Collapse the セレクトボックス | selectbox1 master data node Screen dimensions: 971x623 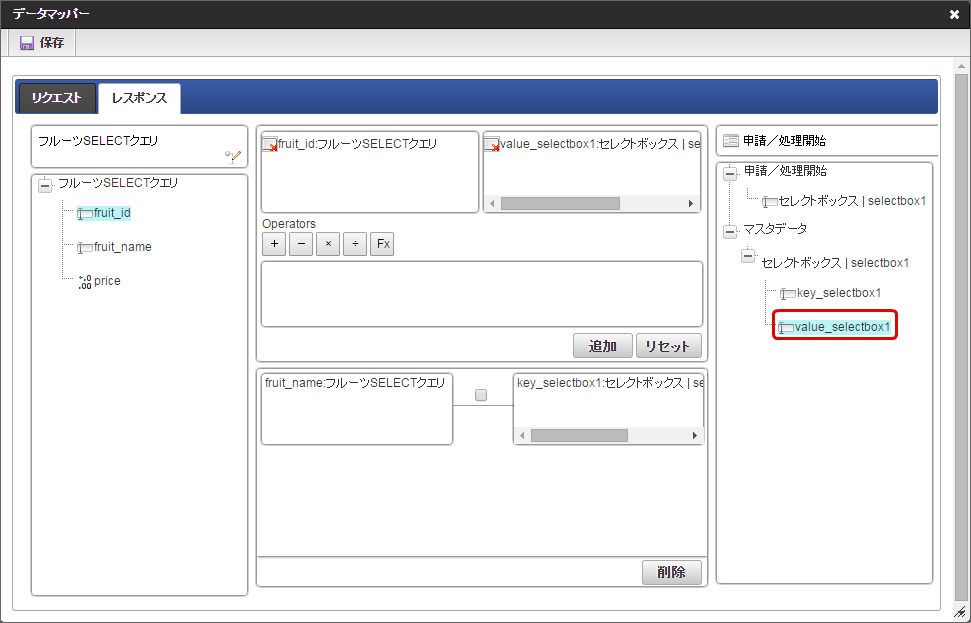coord(748,255)
